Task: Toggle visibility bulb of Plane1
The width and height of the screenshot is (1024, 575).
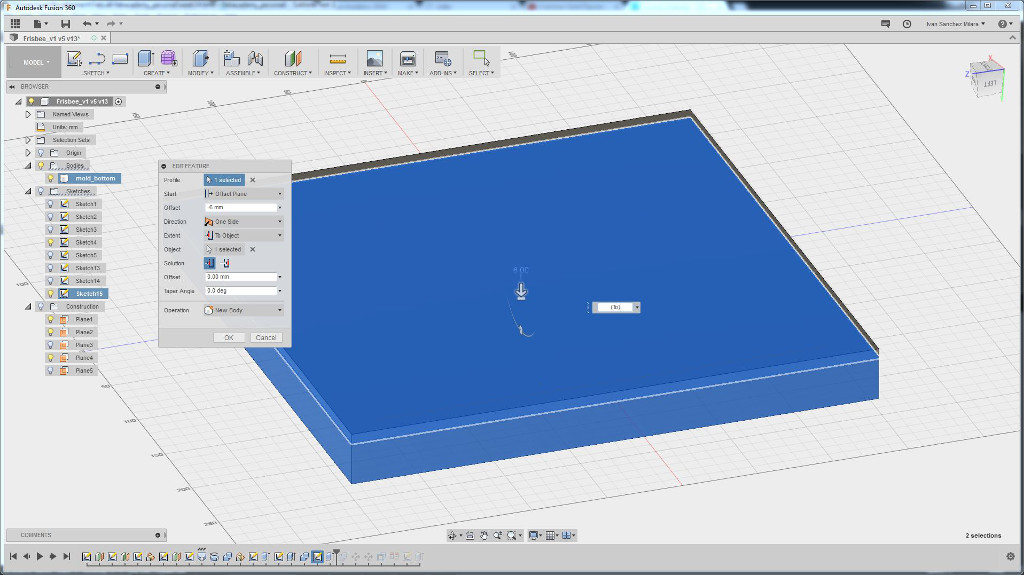Action: click(50, 320)
